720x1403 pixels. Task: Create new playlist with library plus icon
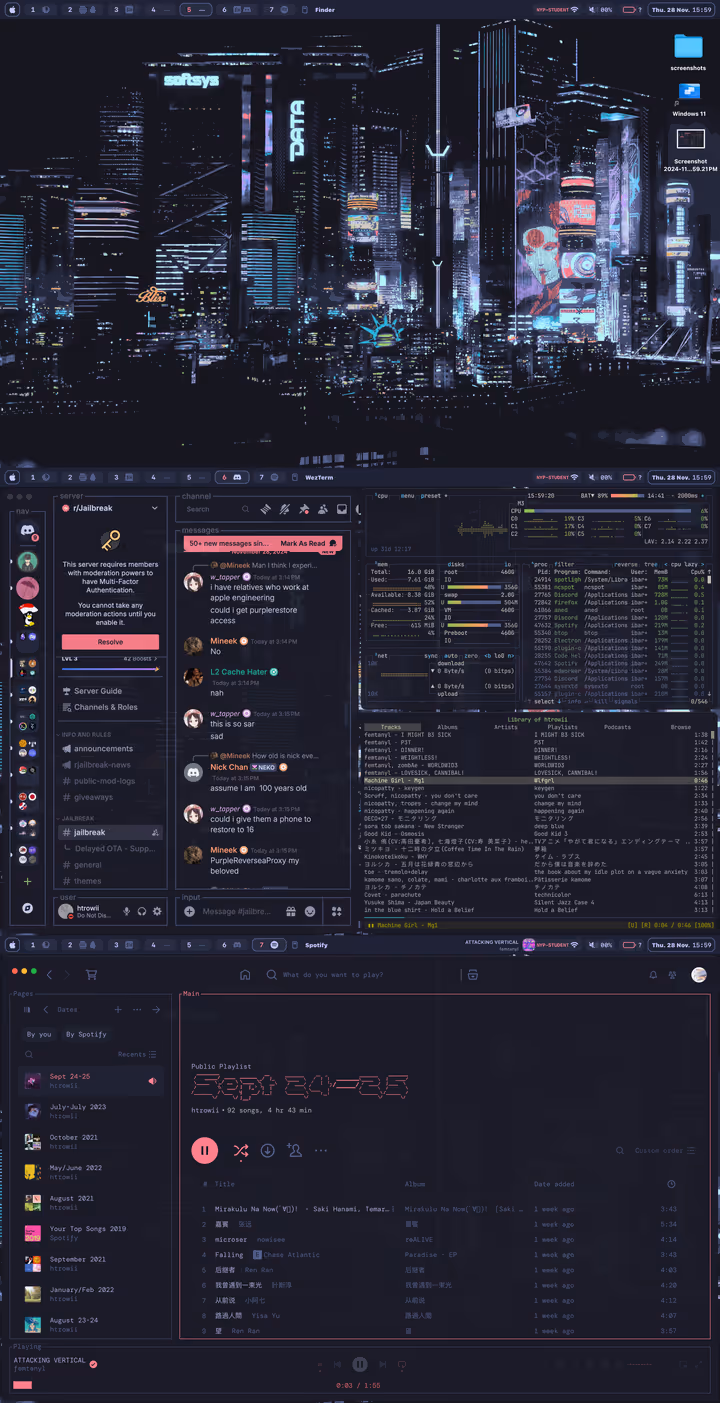[118, 1010]
